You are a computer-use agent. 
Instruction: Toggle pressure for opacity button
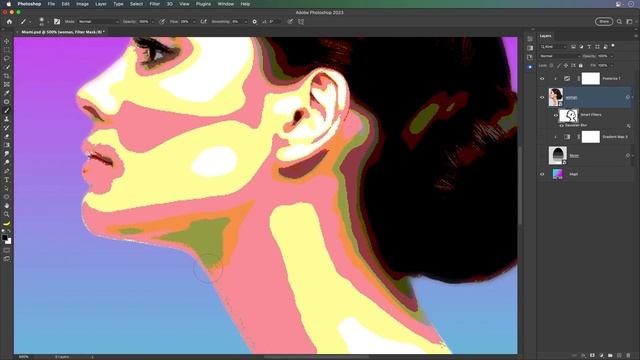tap(162, 22)
